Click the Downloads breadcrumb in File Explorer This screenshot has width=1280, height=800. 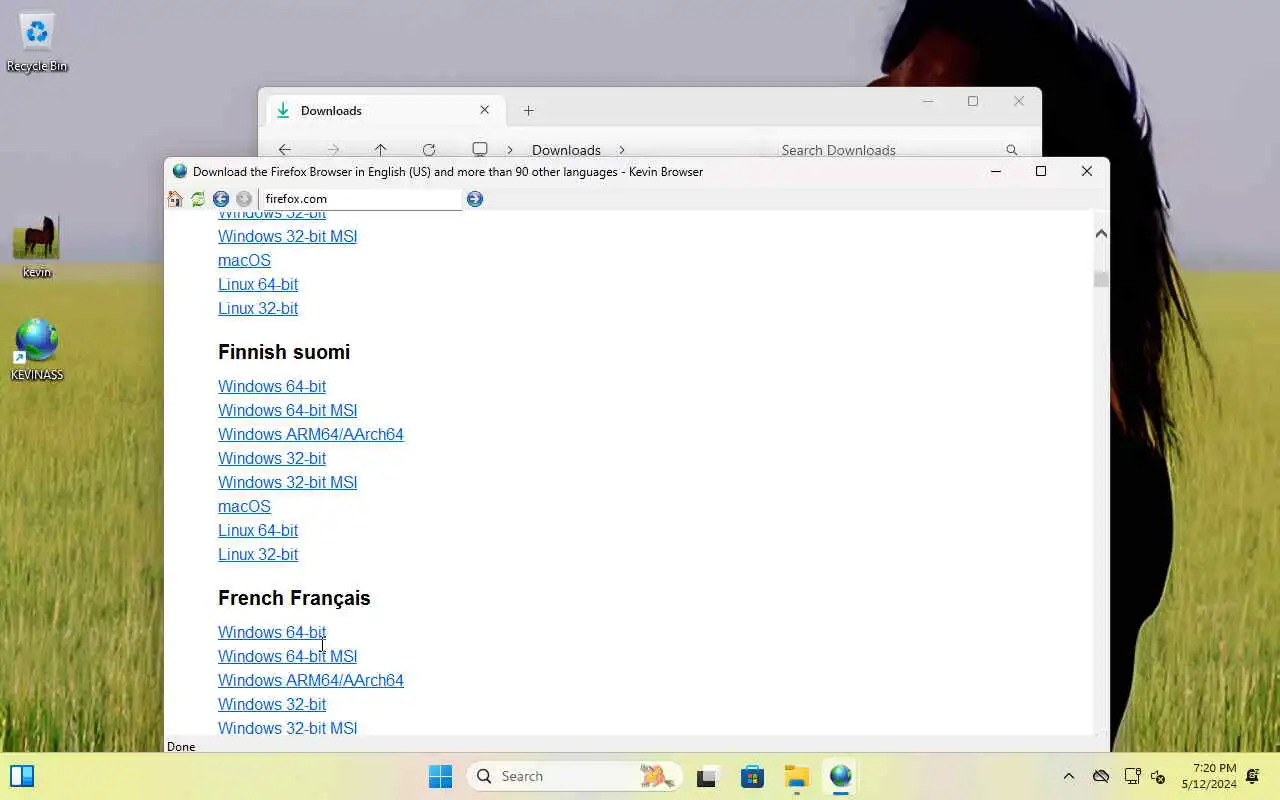[x=566, y=150]
